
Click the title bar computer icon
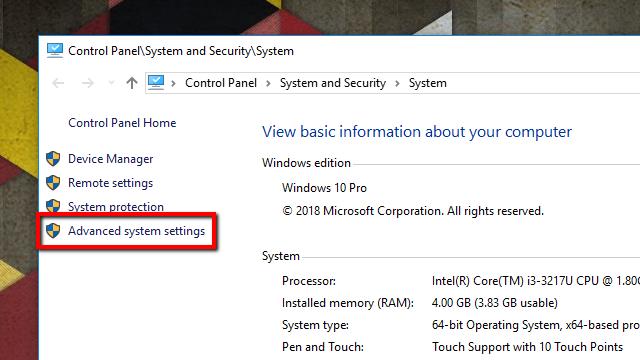pyautogui.click(x=55, y=51)
